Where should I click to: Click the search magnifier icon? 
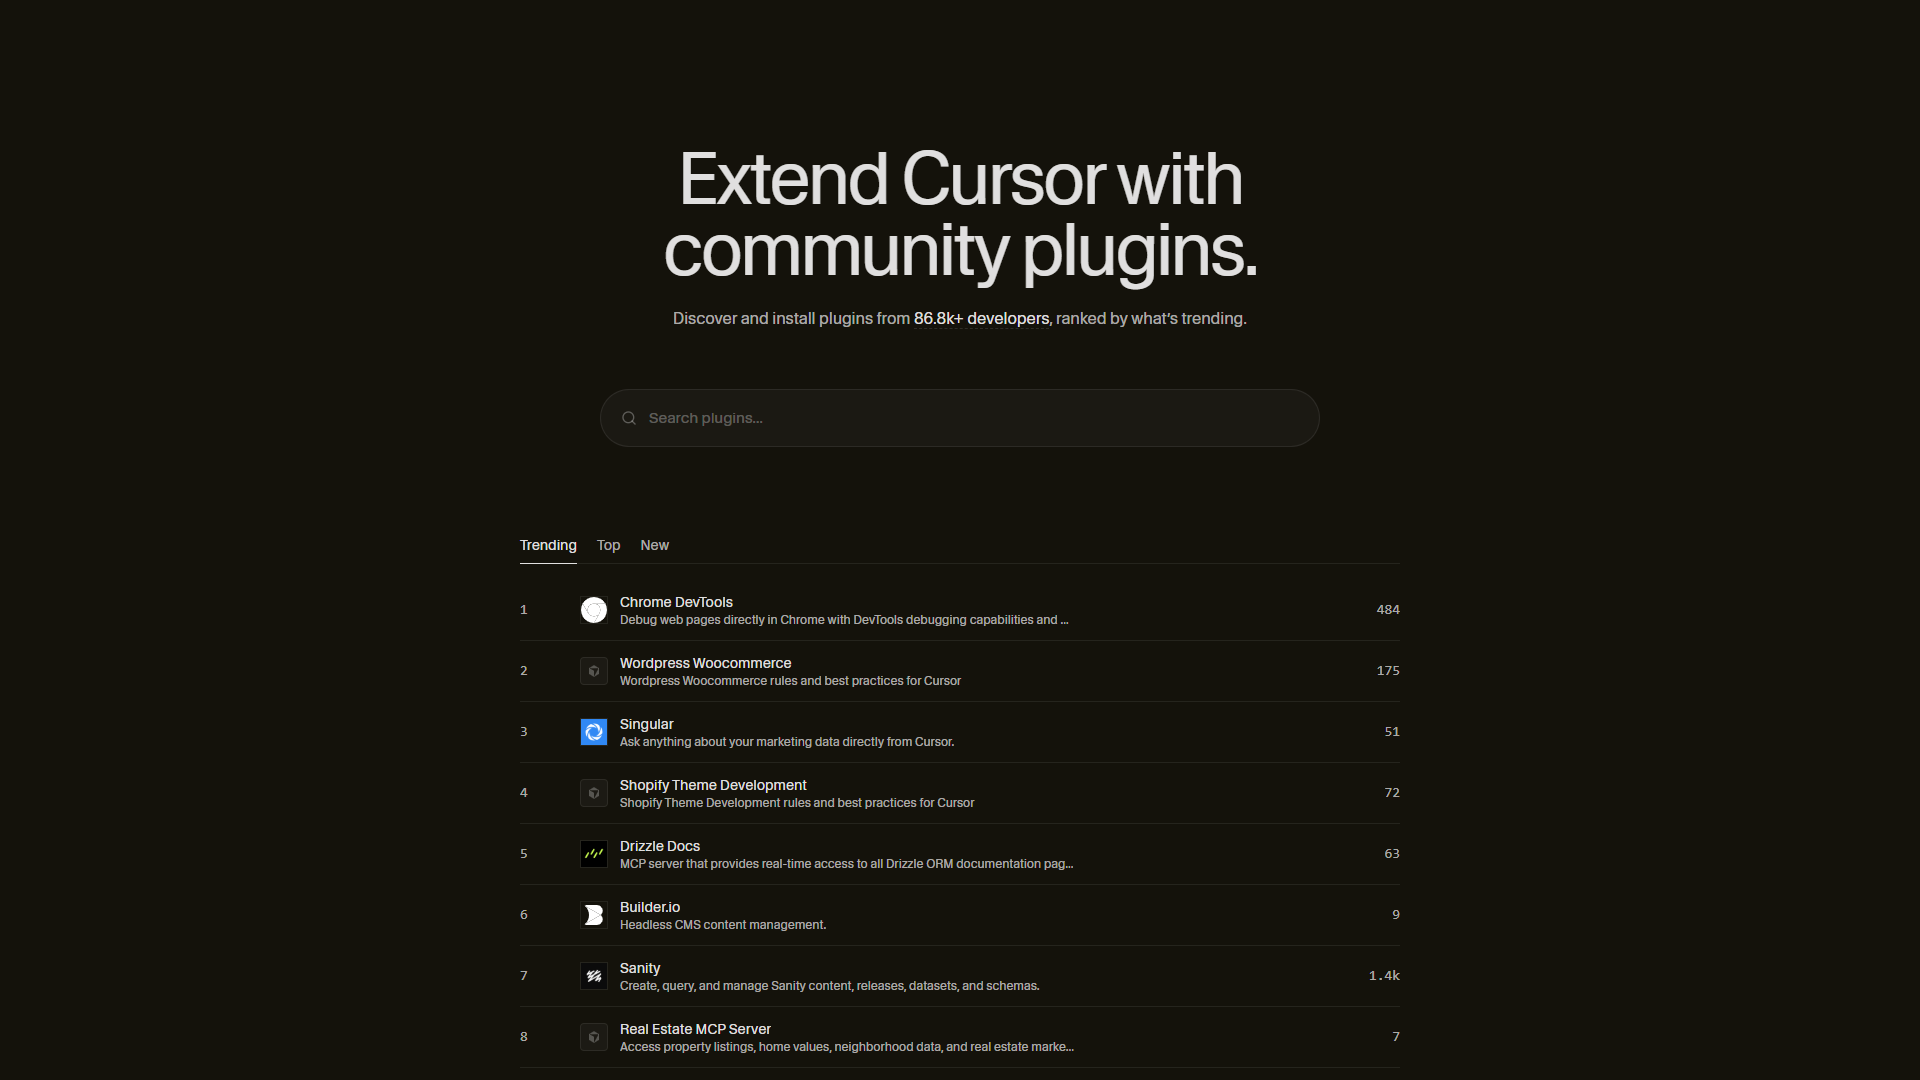pyautogui.click(x=629, y=418)
